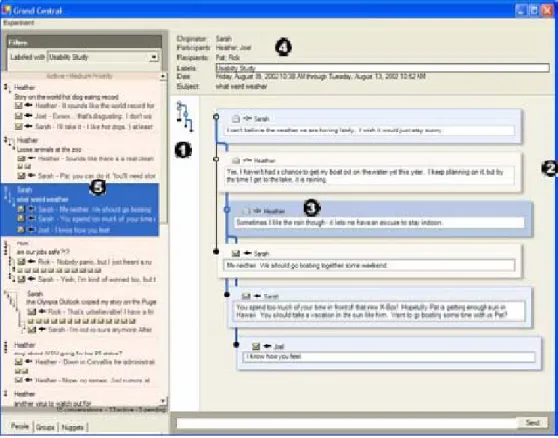Click envelope icon beside "Sarah - Yeah, I'm kind of worried"

click(x=21, y=279)
